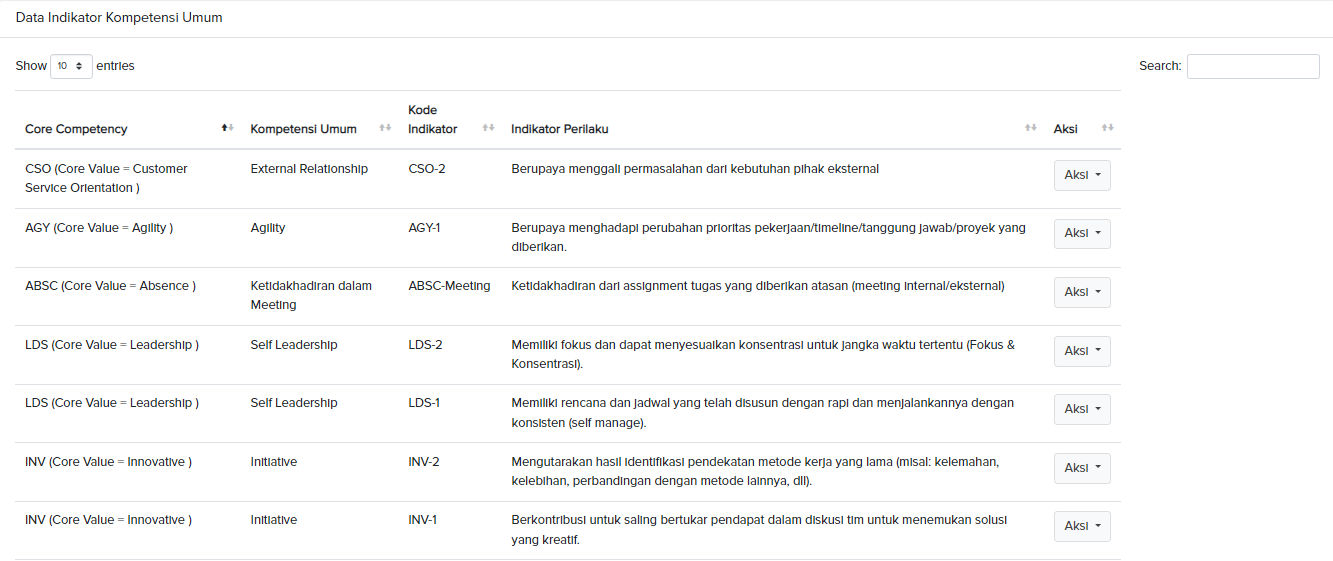Focus the Search input field
This screenshot has width=1333, height=561.
point(1252,66)
